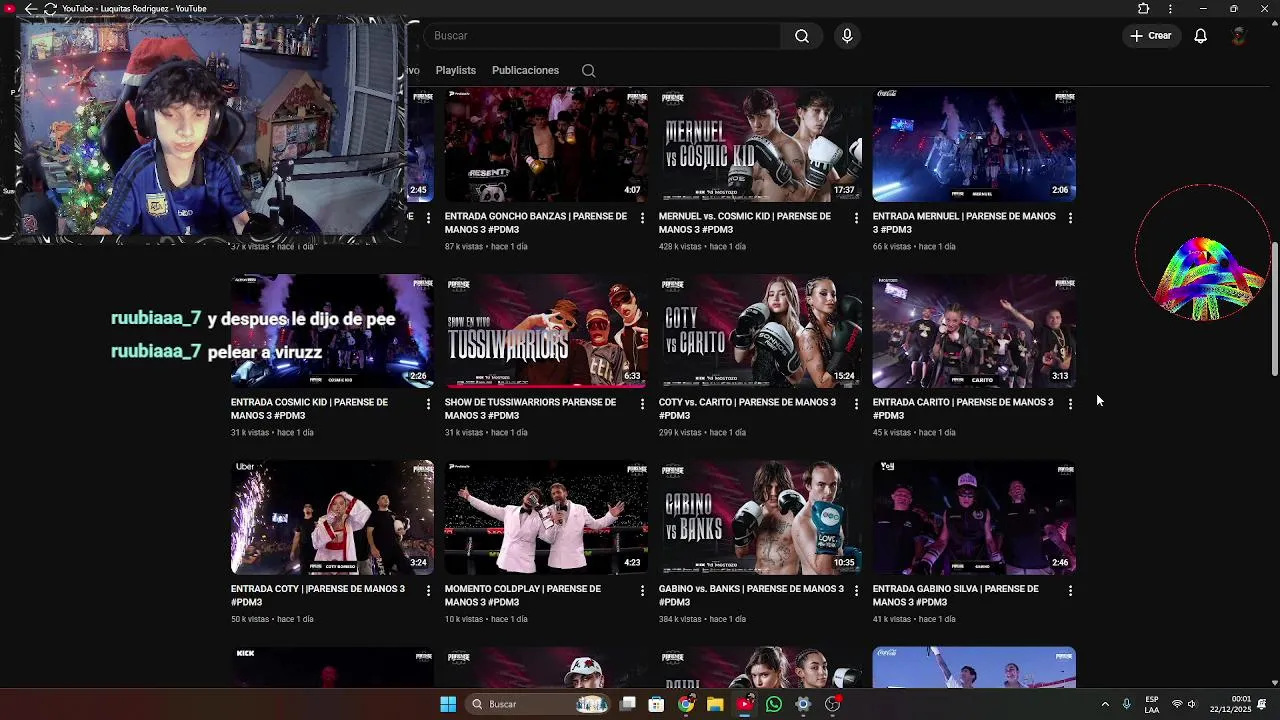Click title 'ENTRADA GABINO SILVA | PARENSE DE MANOS 3'

coord(956,596)
